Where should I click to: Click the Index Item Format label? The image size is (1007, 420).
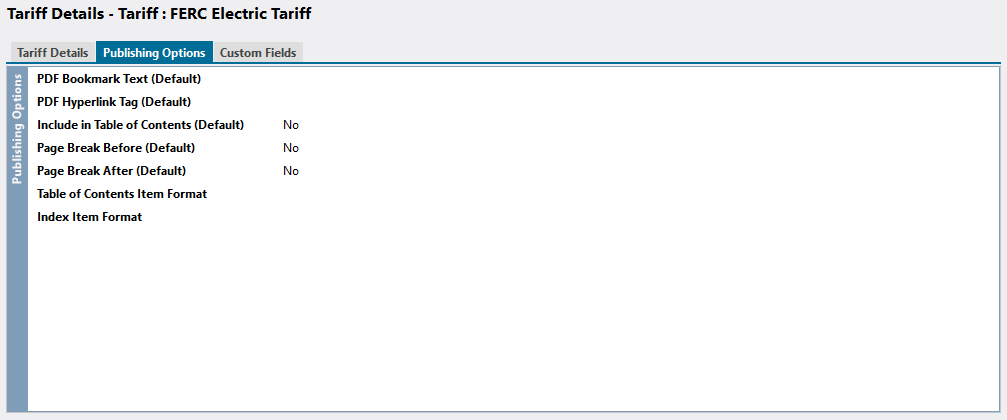89,217
